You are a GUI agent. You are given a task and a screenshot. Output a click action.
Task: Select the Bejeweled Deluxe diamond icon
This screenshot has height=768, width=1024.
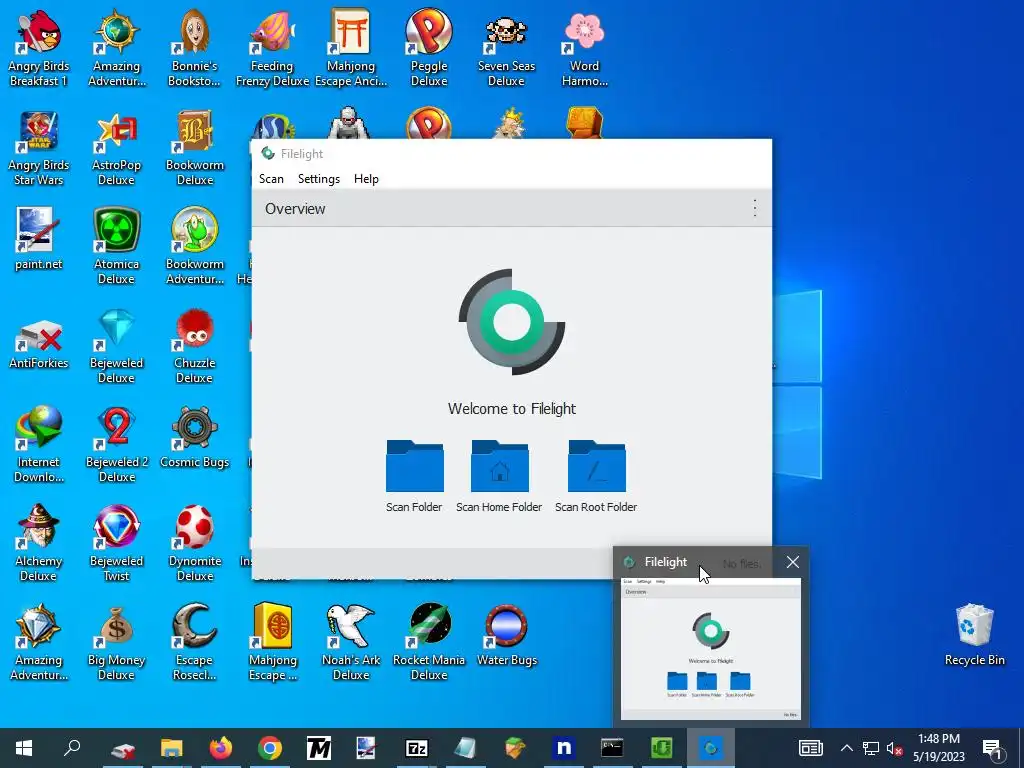click(x=116, y=346)
